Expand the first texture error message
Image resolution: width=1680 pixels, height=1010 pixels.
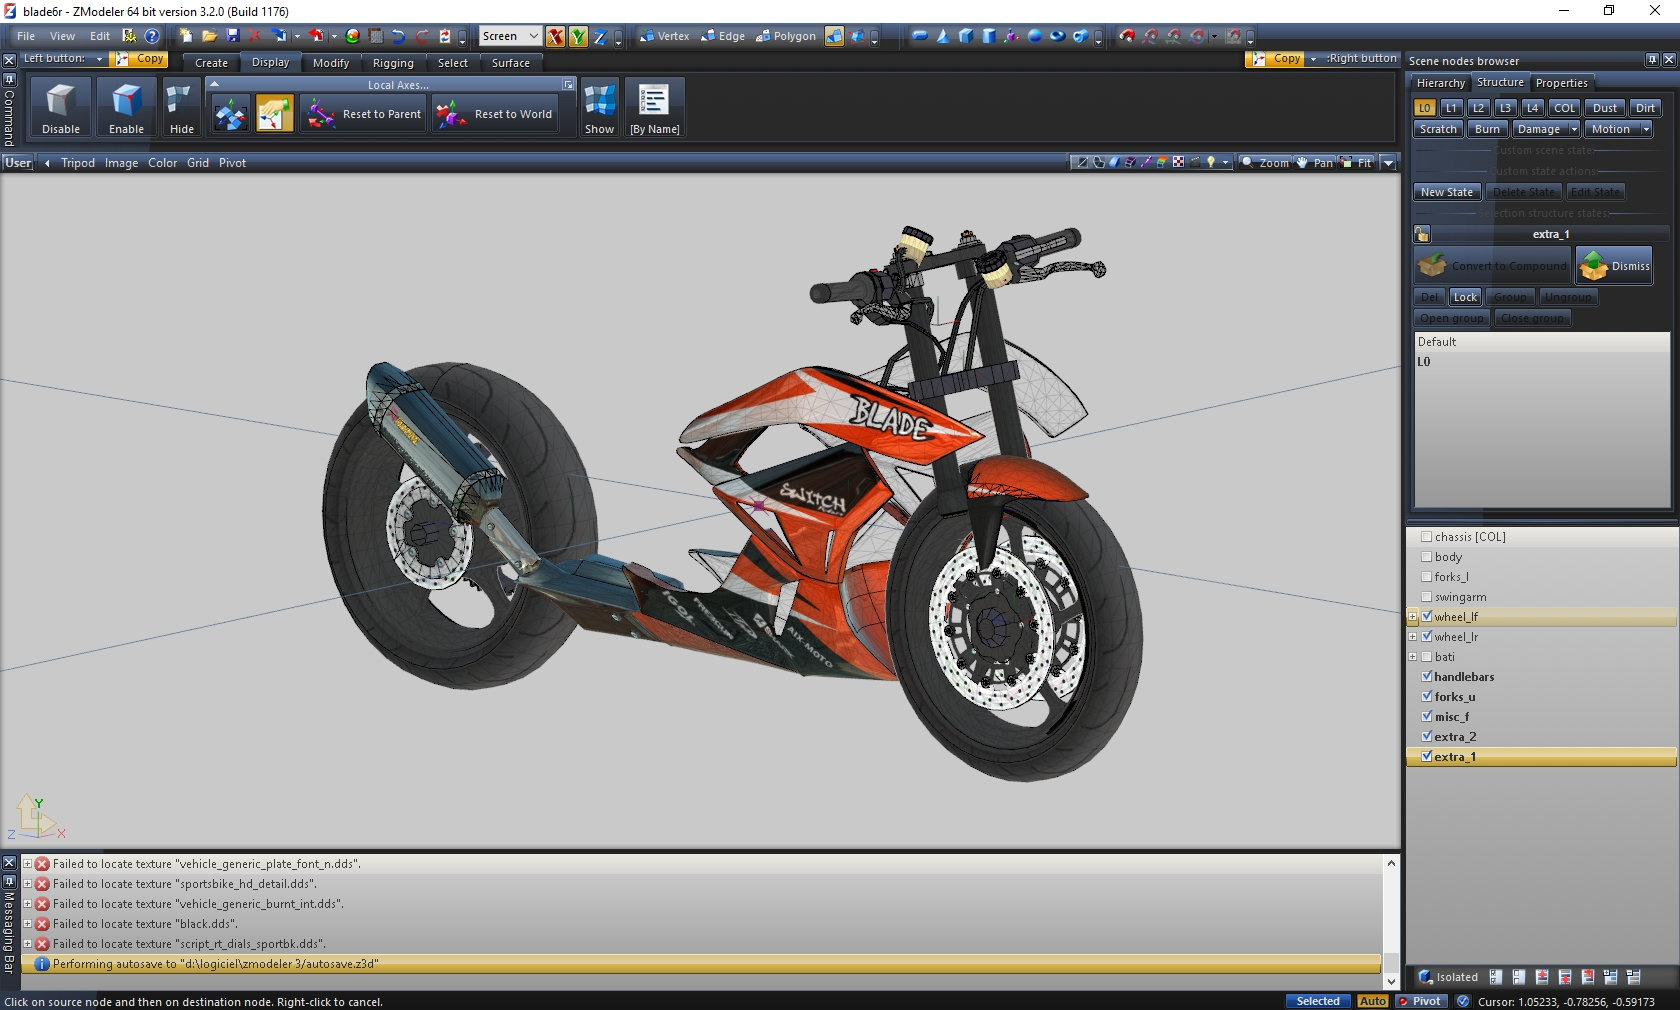(28, 864)
